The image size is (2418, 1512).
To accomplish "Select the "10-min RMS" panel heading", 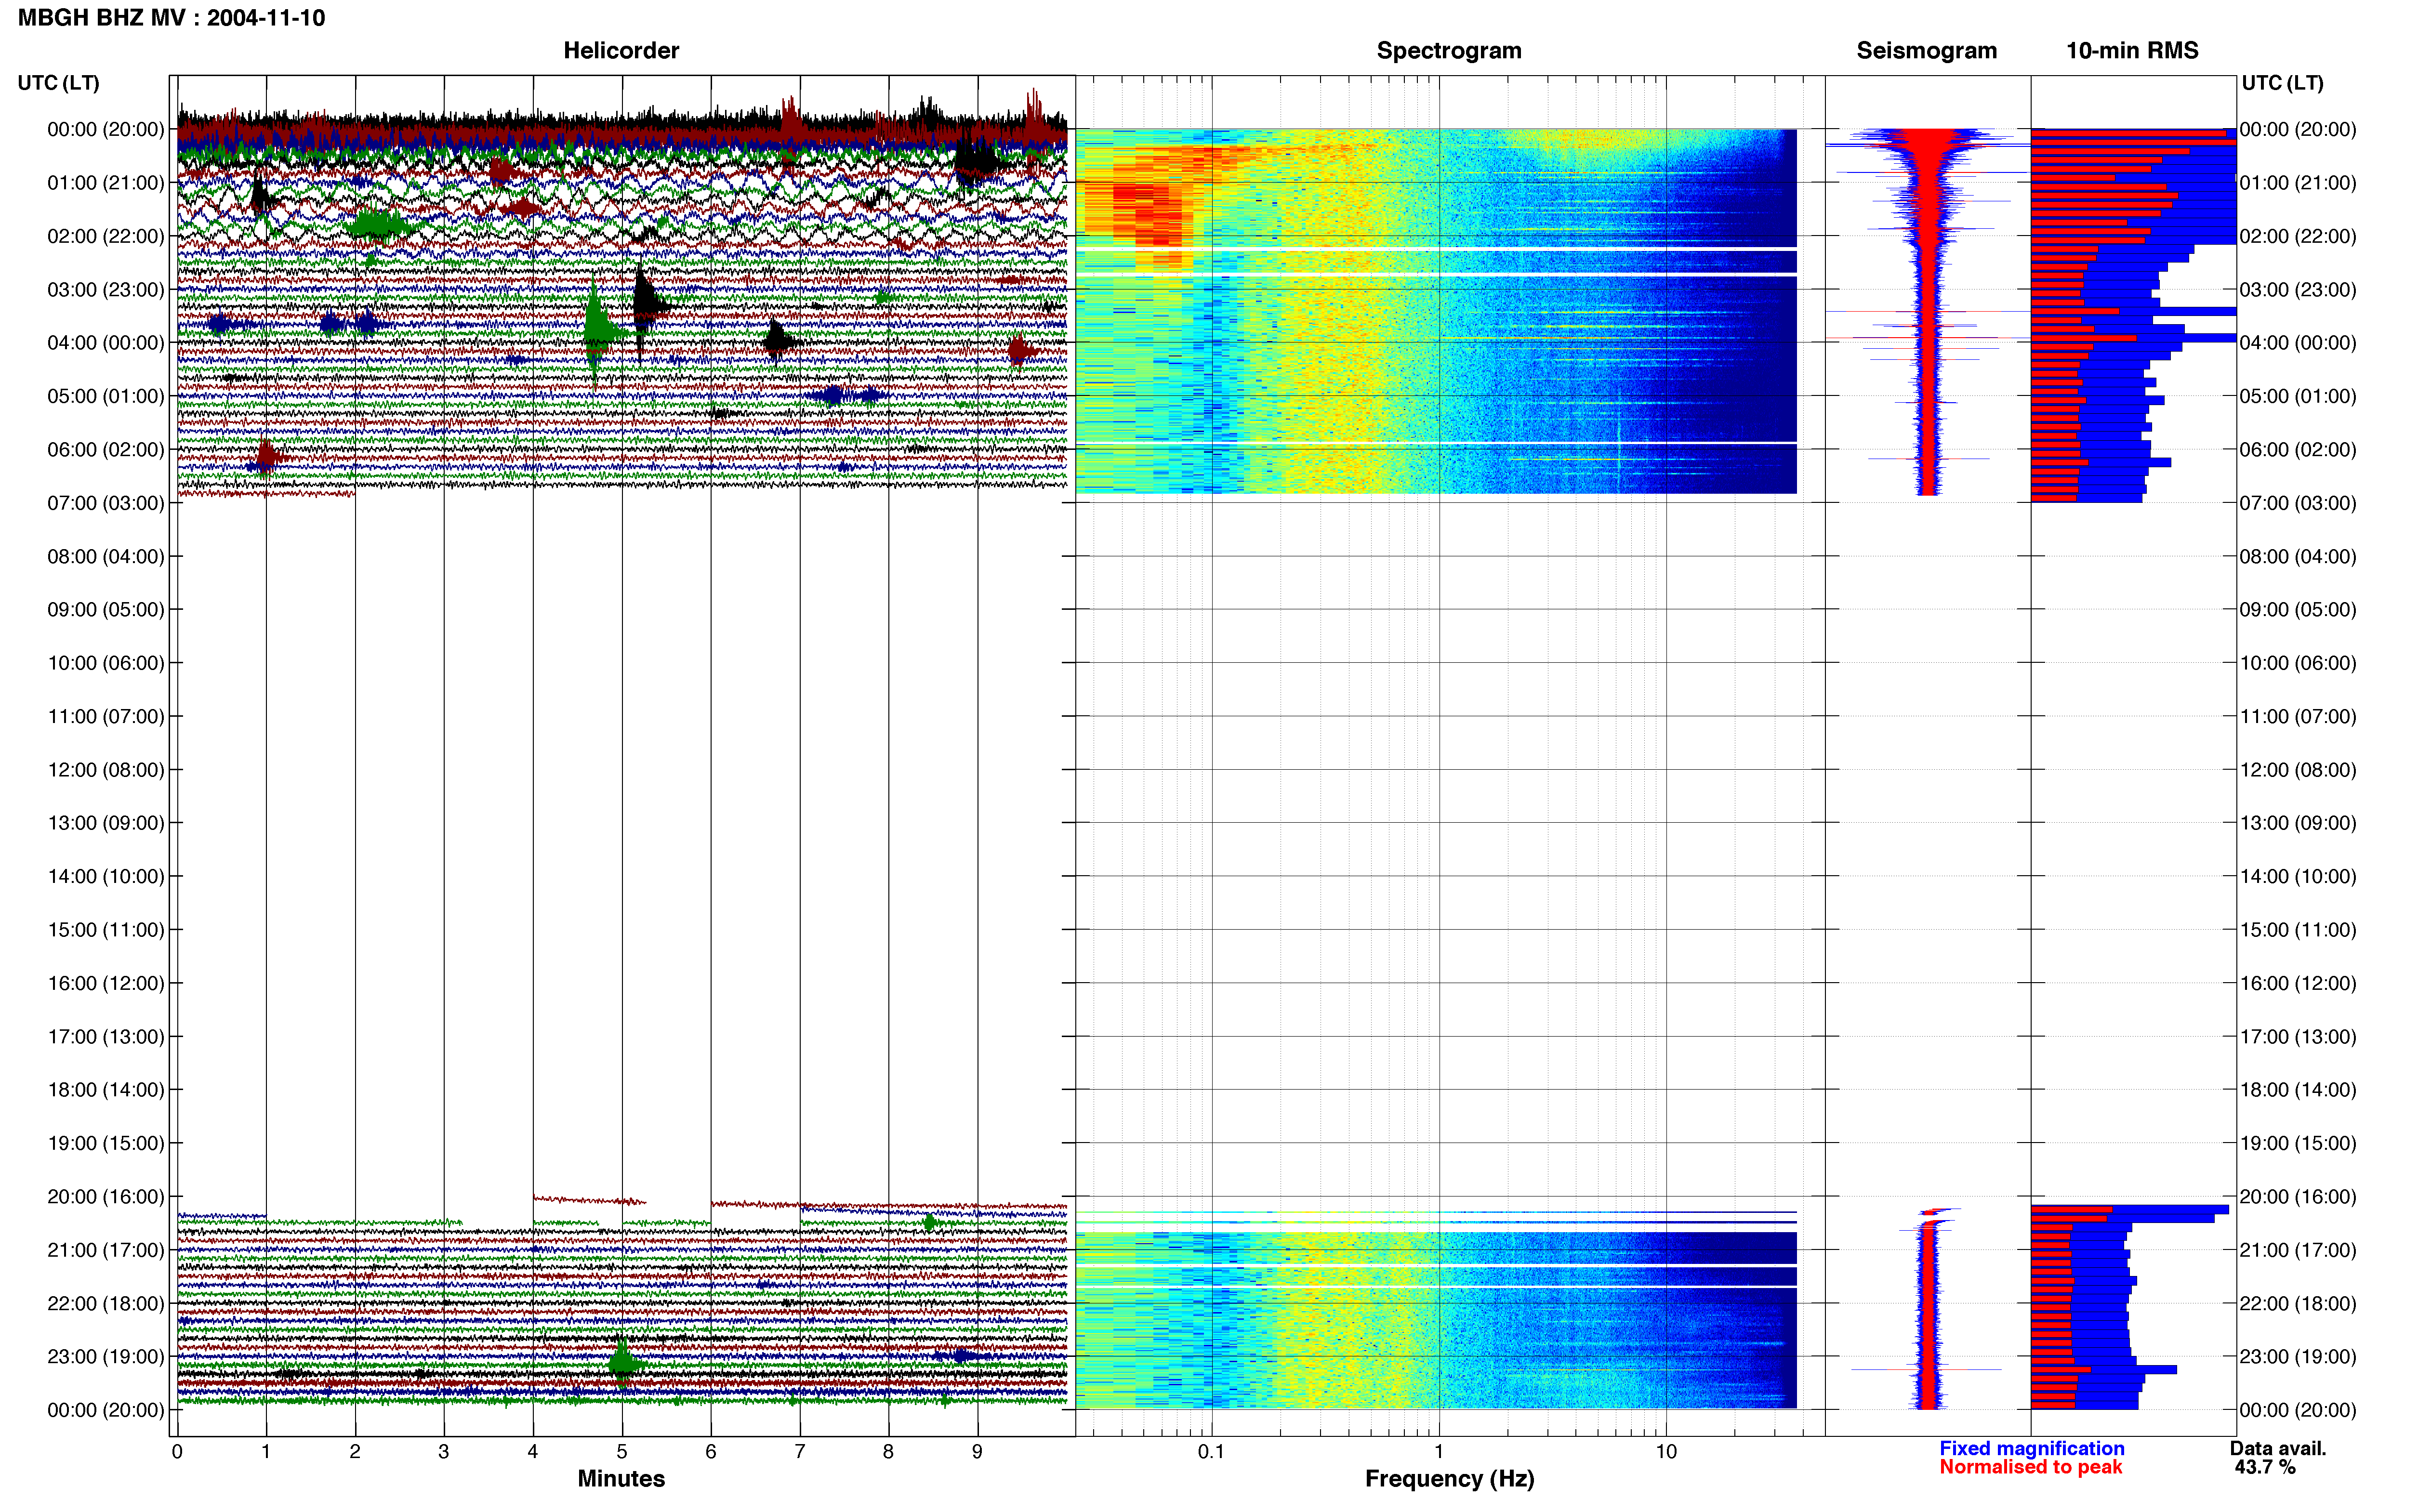I will 2132,50.
